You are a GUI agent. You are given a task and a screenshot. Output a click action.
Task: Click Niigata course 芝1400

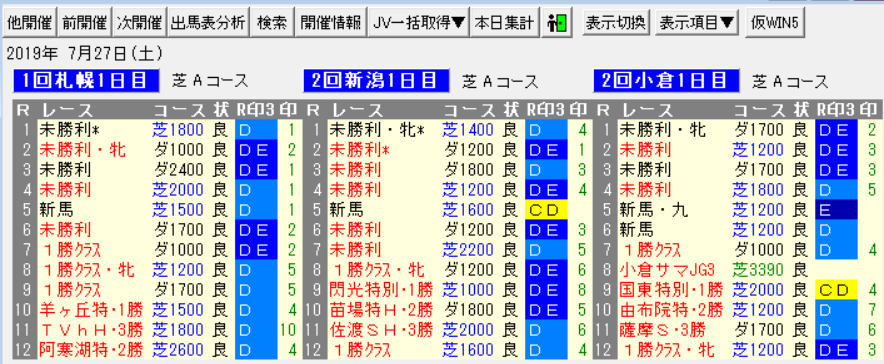(x=468, y=130)
